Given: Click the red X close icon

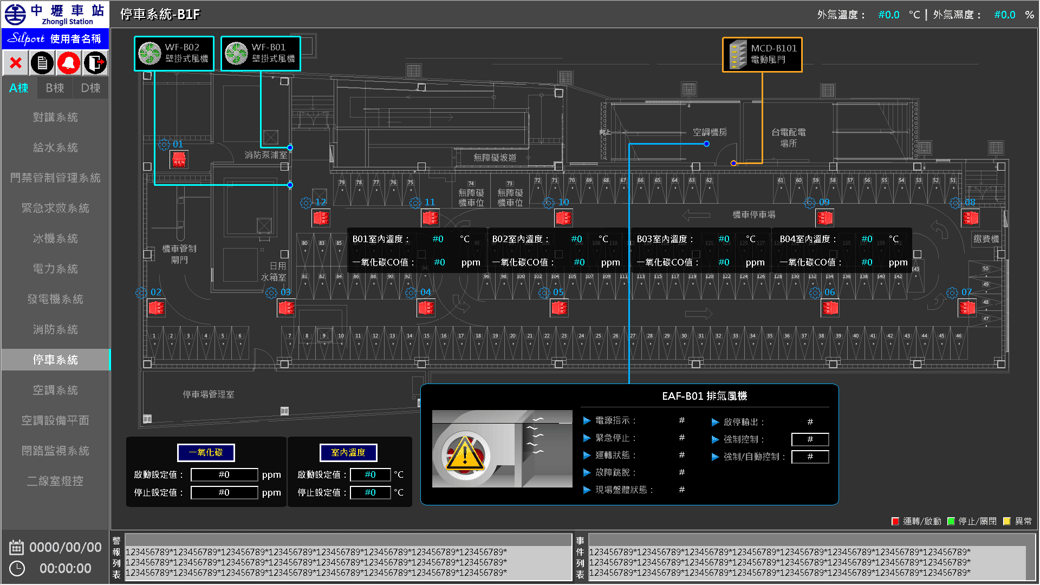Looking at the screenshot, I should coord(16,63).
